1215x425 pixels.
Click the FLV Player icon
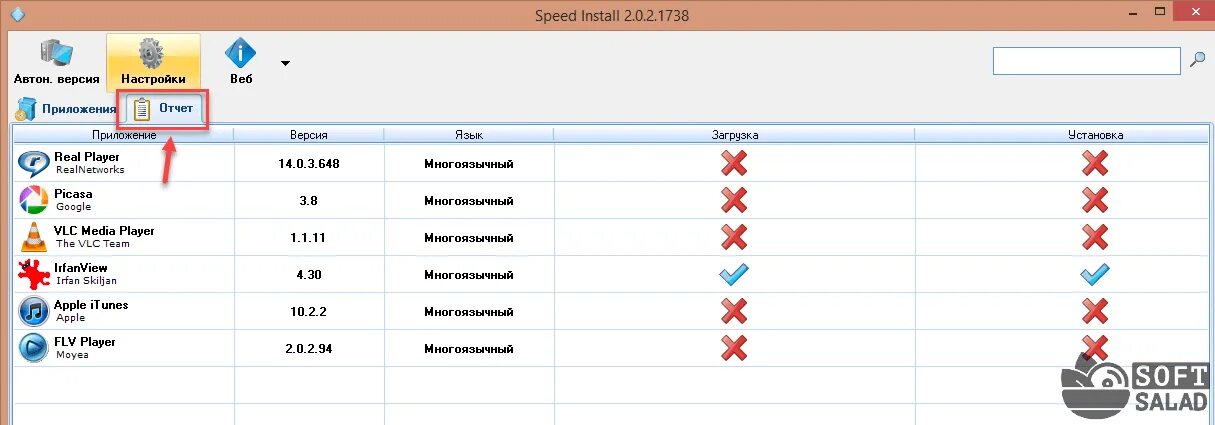[x=34, y=348]
